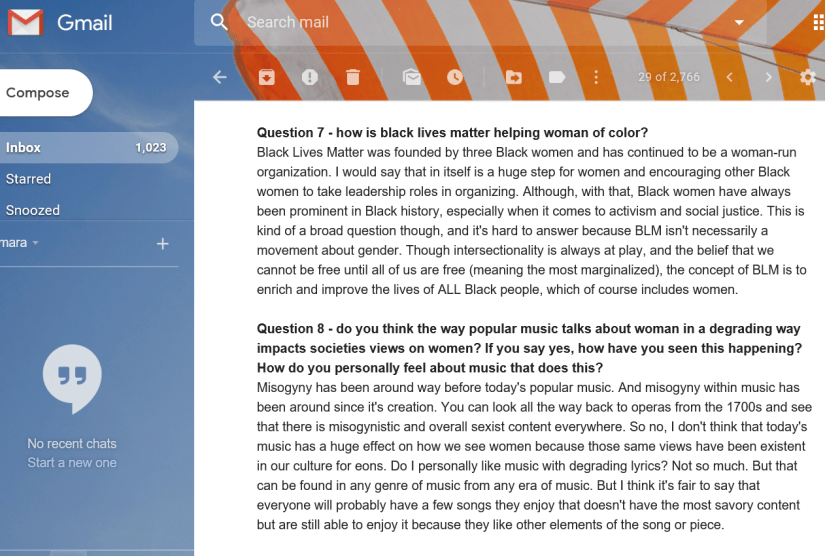The image size is (825, 556).
Task: Report this email as spam
Action: (x=310, y=77)
